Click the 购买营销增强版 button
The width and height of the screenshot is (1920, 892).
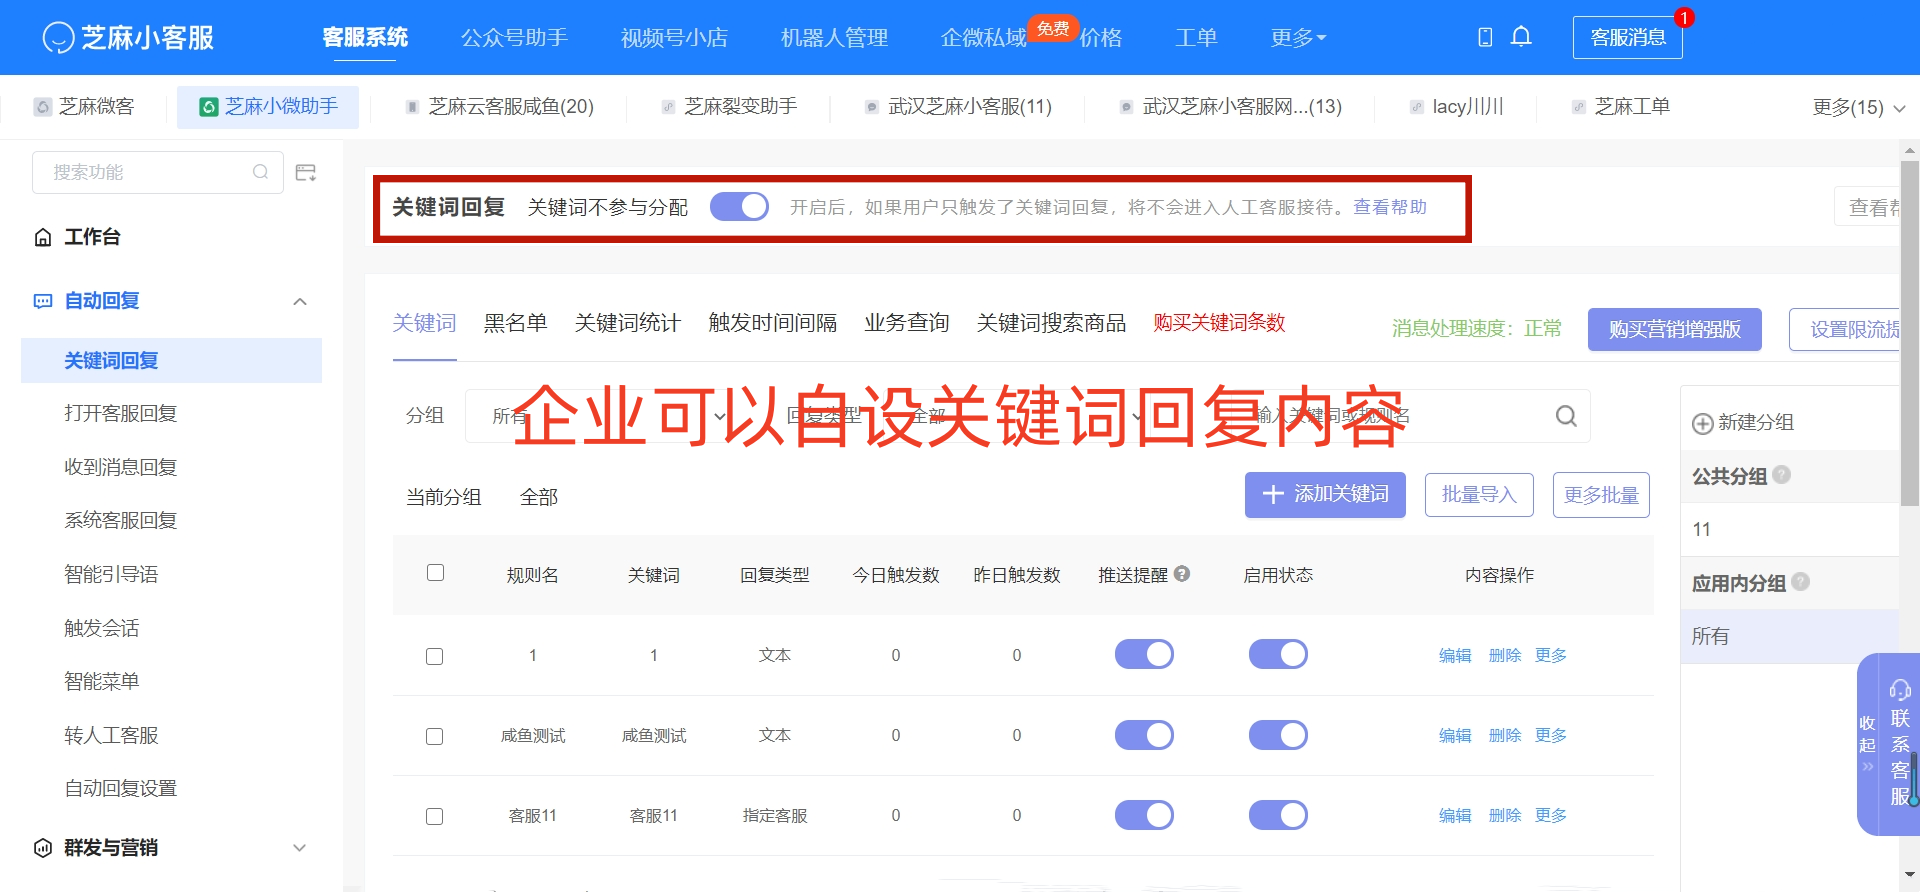click(1675, 329)
